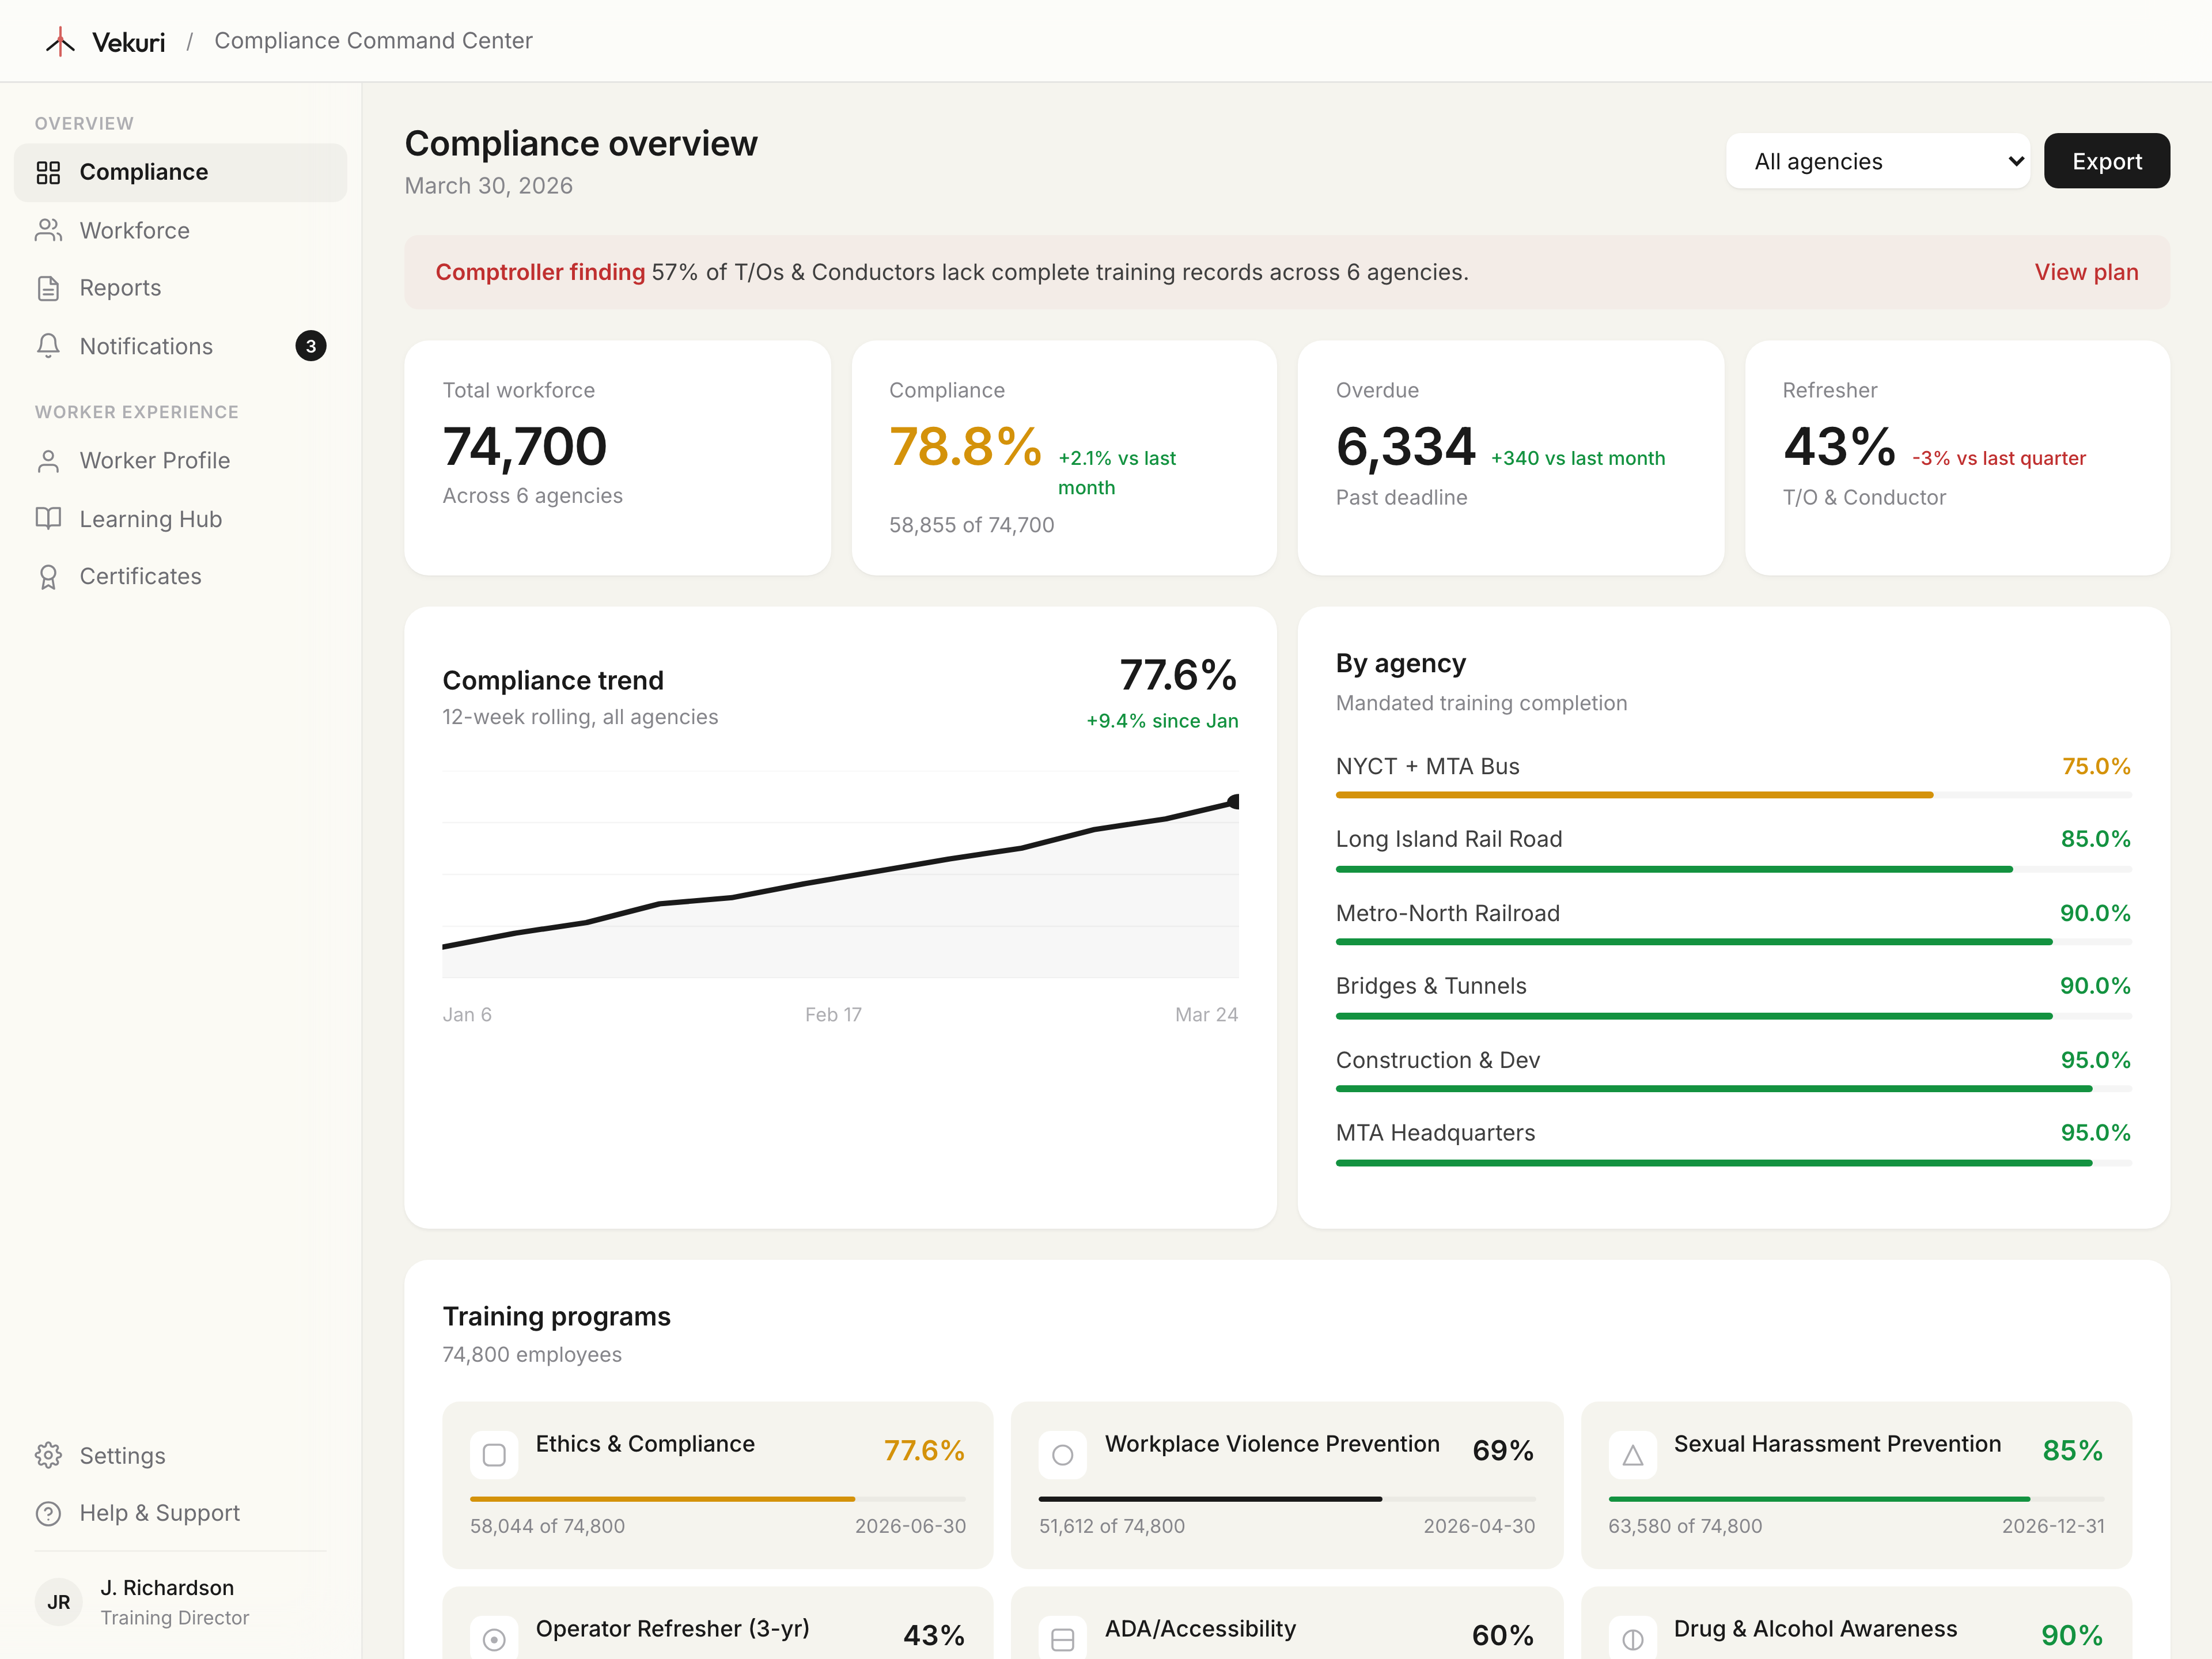The image size is (2212, 1659).
Task: Click the -3% vs last quarter label
Action: (x=1998, y=458)
